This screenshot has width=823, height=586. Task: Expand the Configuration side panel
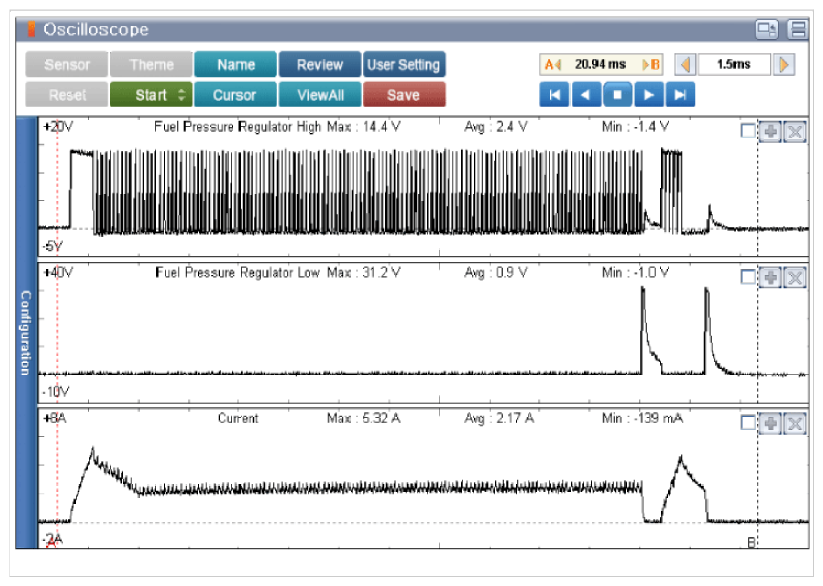tap(25, 333)
